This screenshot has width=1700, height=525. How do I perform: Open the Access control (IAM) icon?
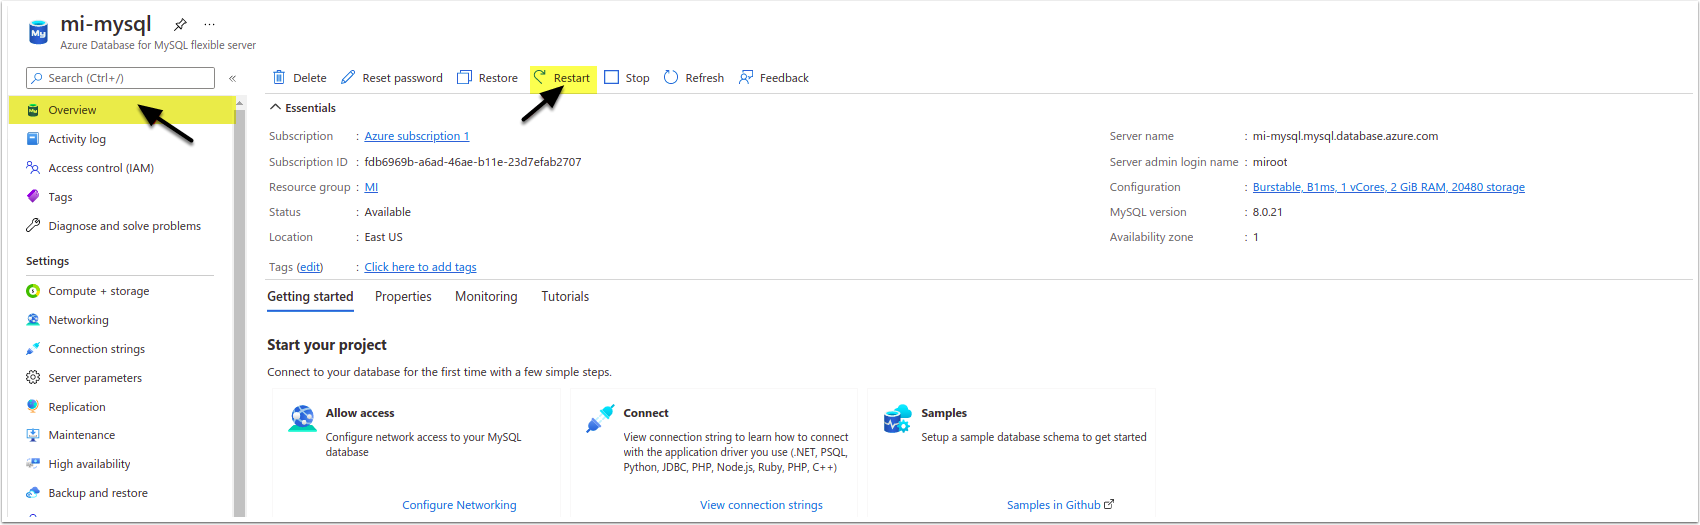33,168
